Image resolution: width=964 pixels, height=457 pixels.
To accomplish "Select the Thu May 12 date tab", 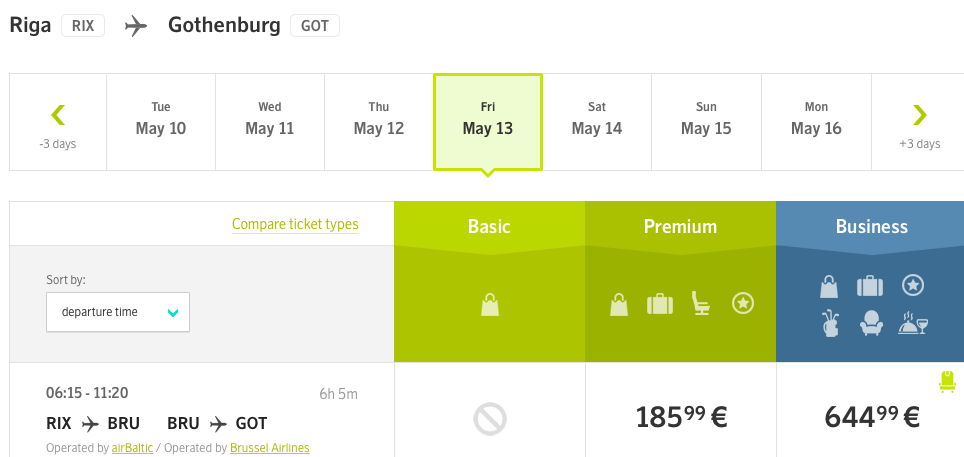I will tap(379, 122).
